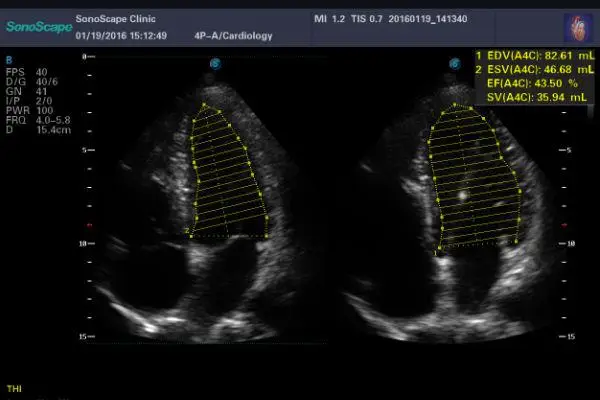Click caliper marker 2 on left ventricle trace

(188, 233)
